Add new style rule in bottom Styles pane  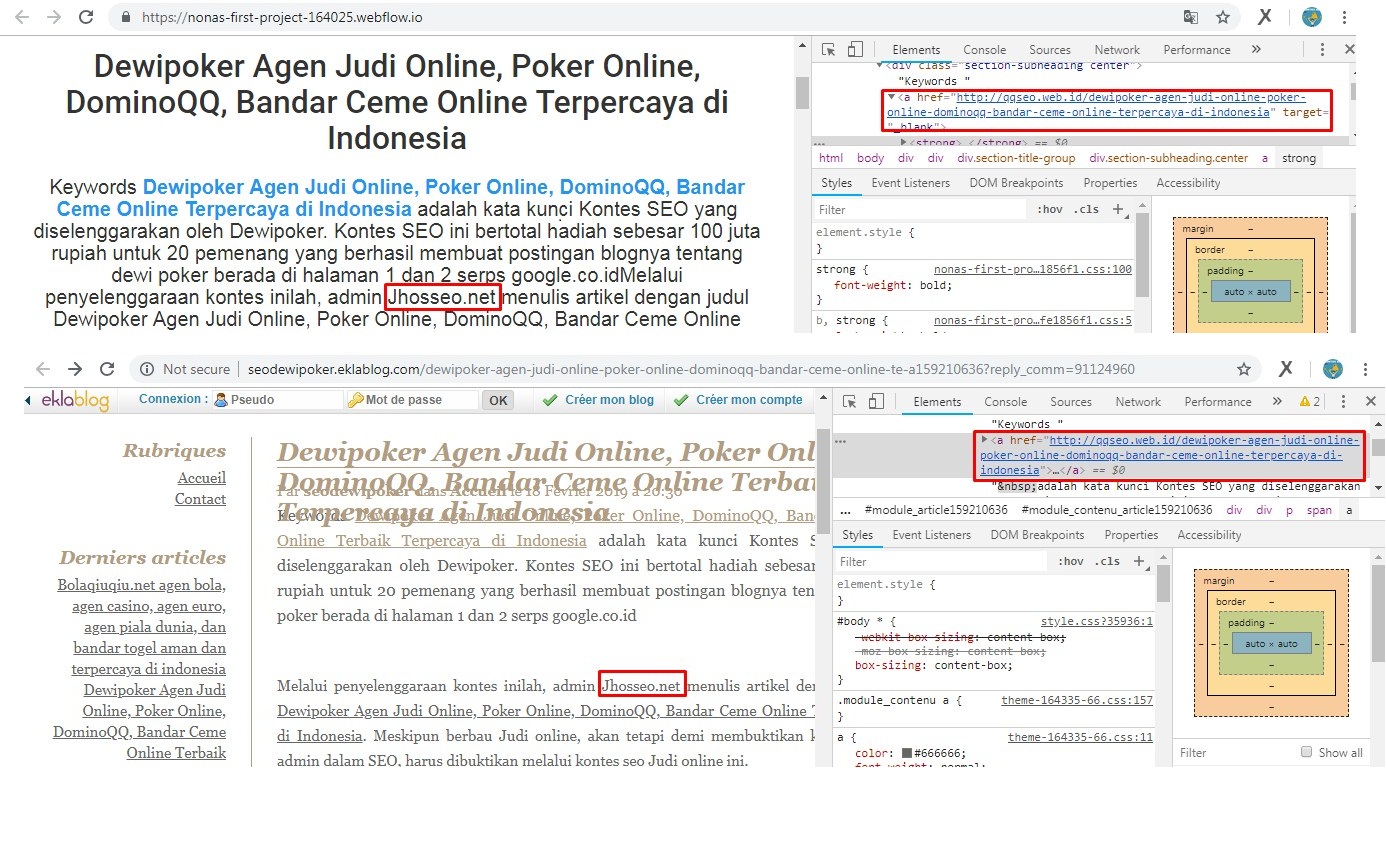[1139, 561]
